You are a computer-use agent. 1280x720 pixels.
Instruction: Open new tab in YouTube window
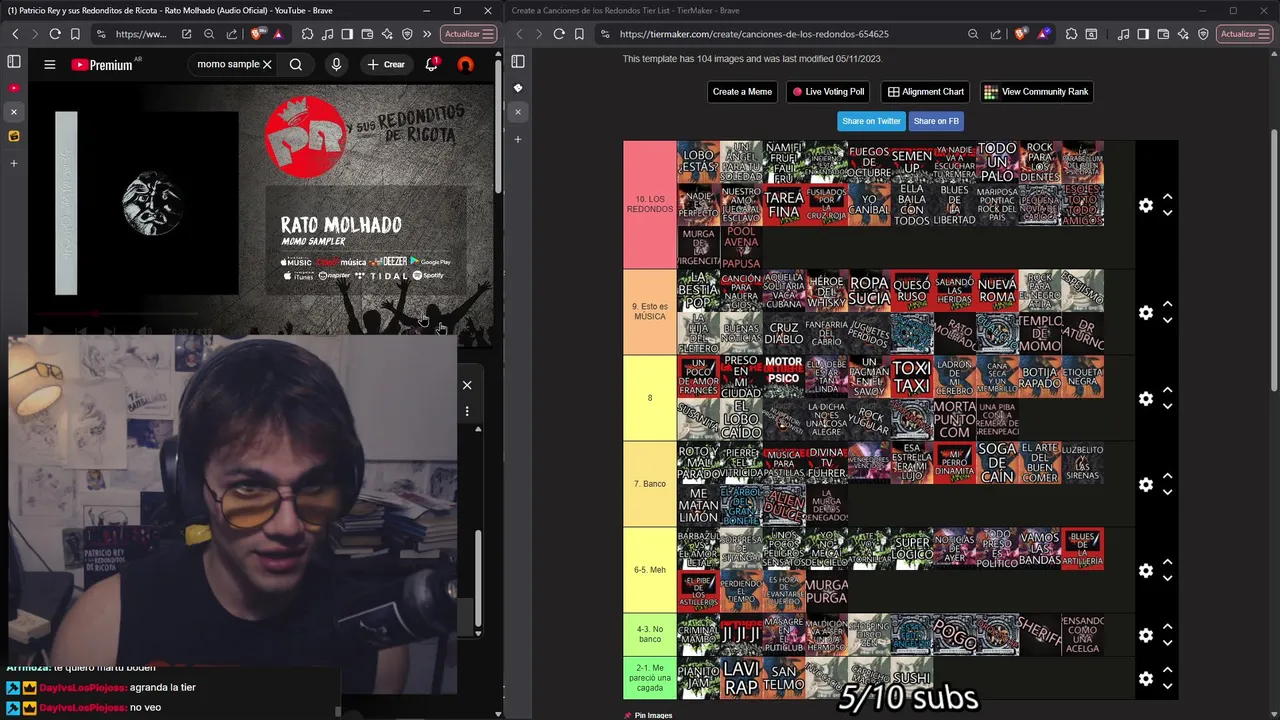click(x=14, y=162)
